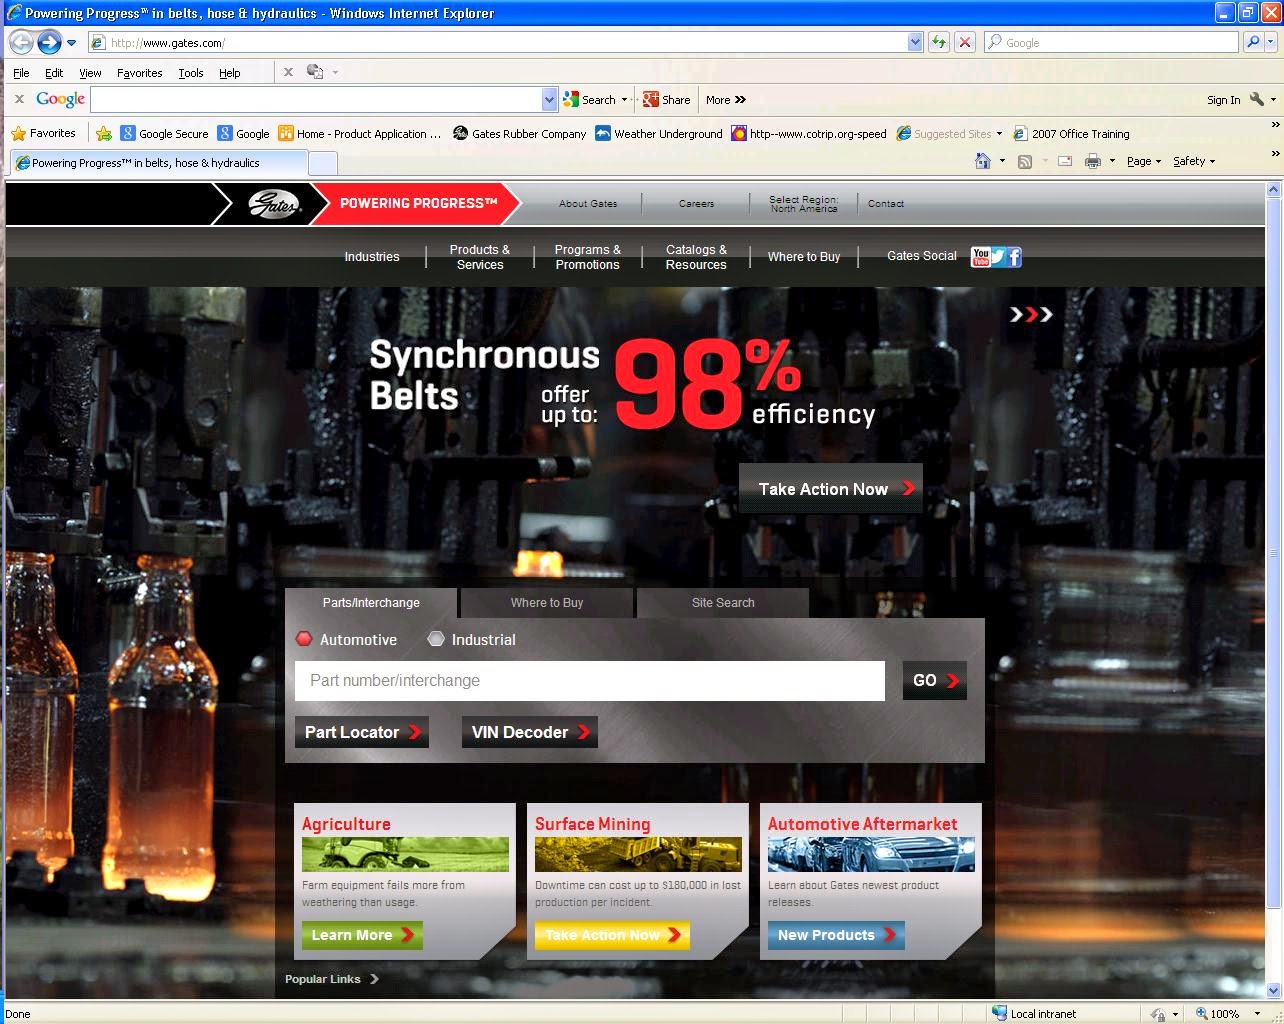
Task: Expand the Google toolbar More chevron
Action: click(726, 99)
